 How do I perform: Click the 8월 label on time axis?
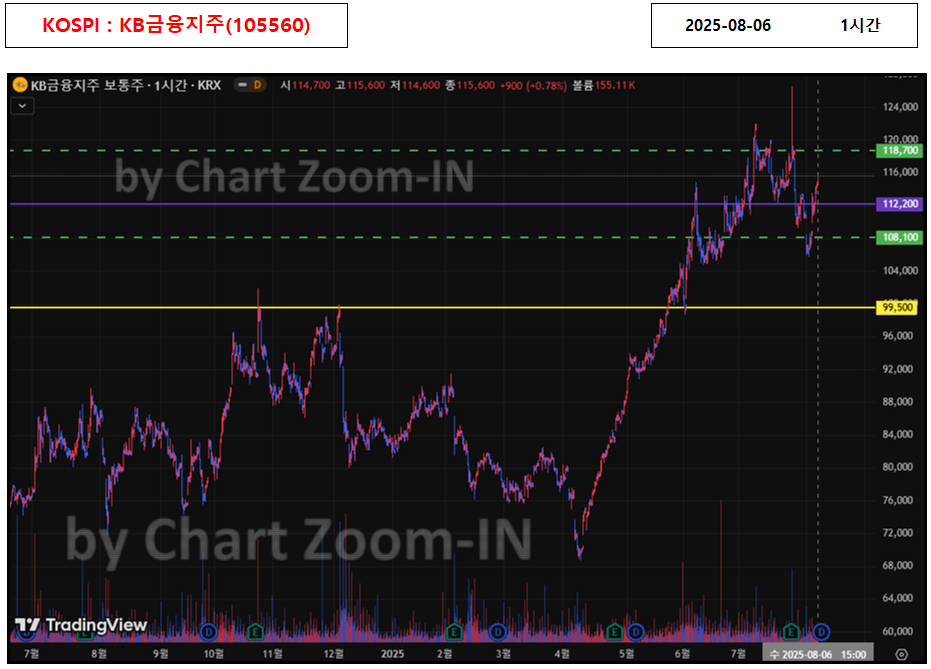(x=99, y=654)
